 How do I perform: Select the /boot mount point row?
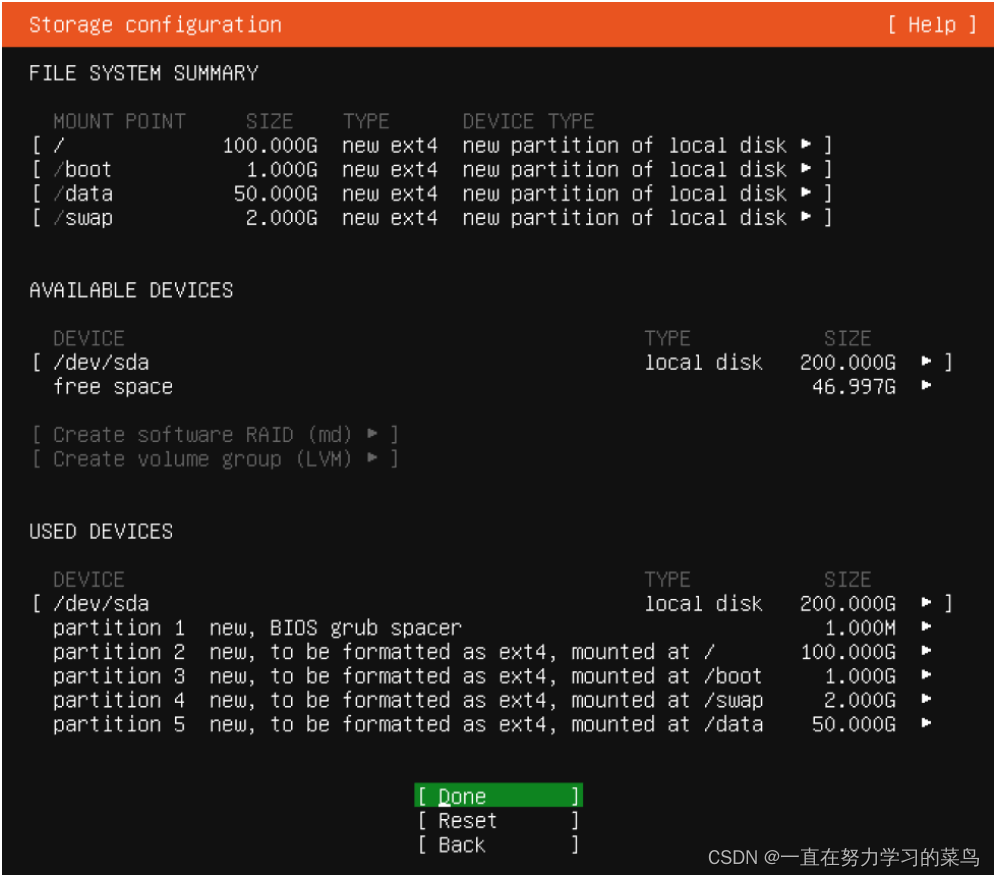pos(432,170)
